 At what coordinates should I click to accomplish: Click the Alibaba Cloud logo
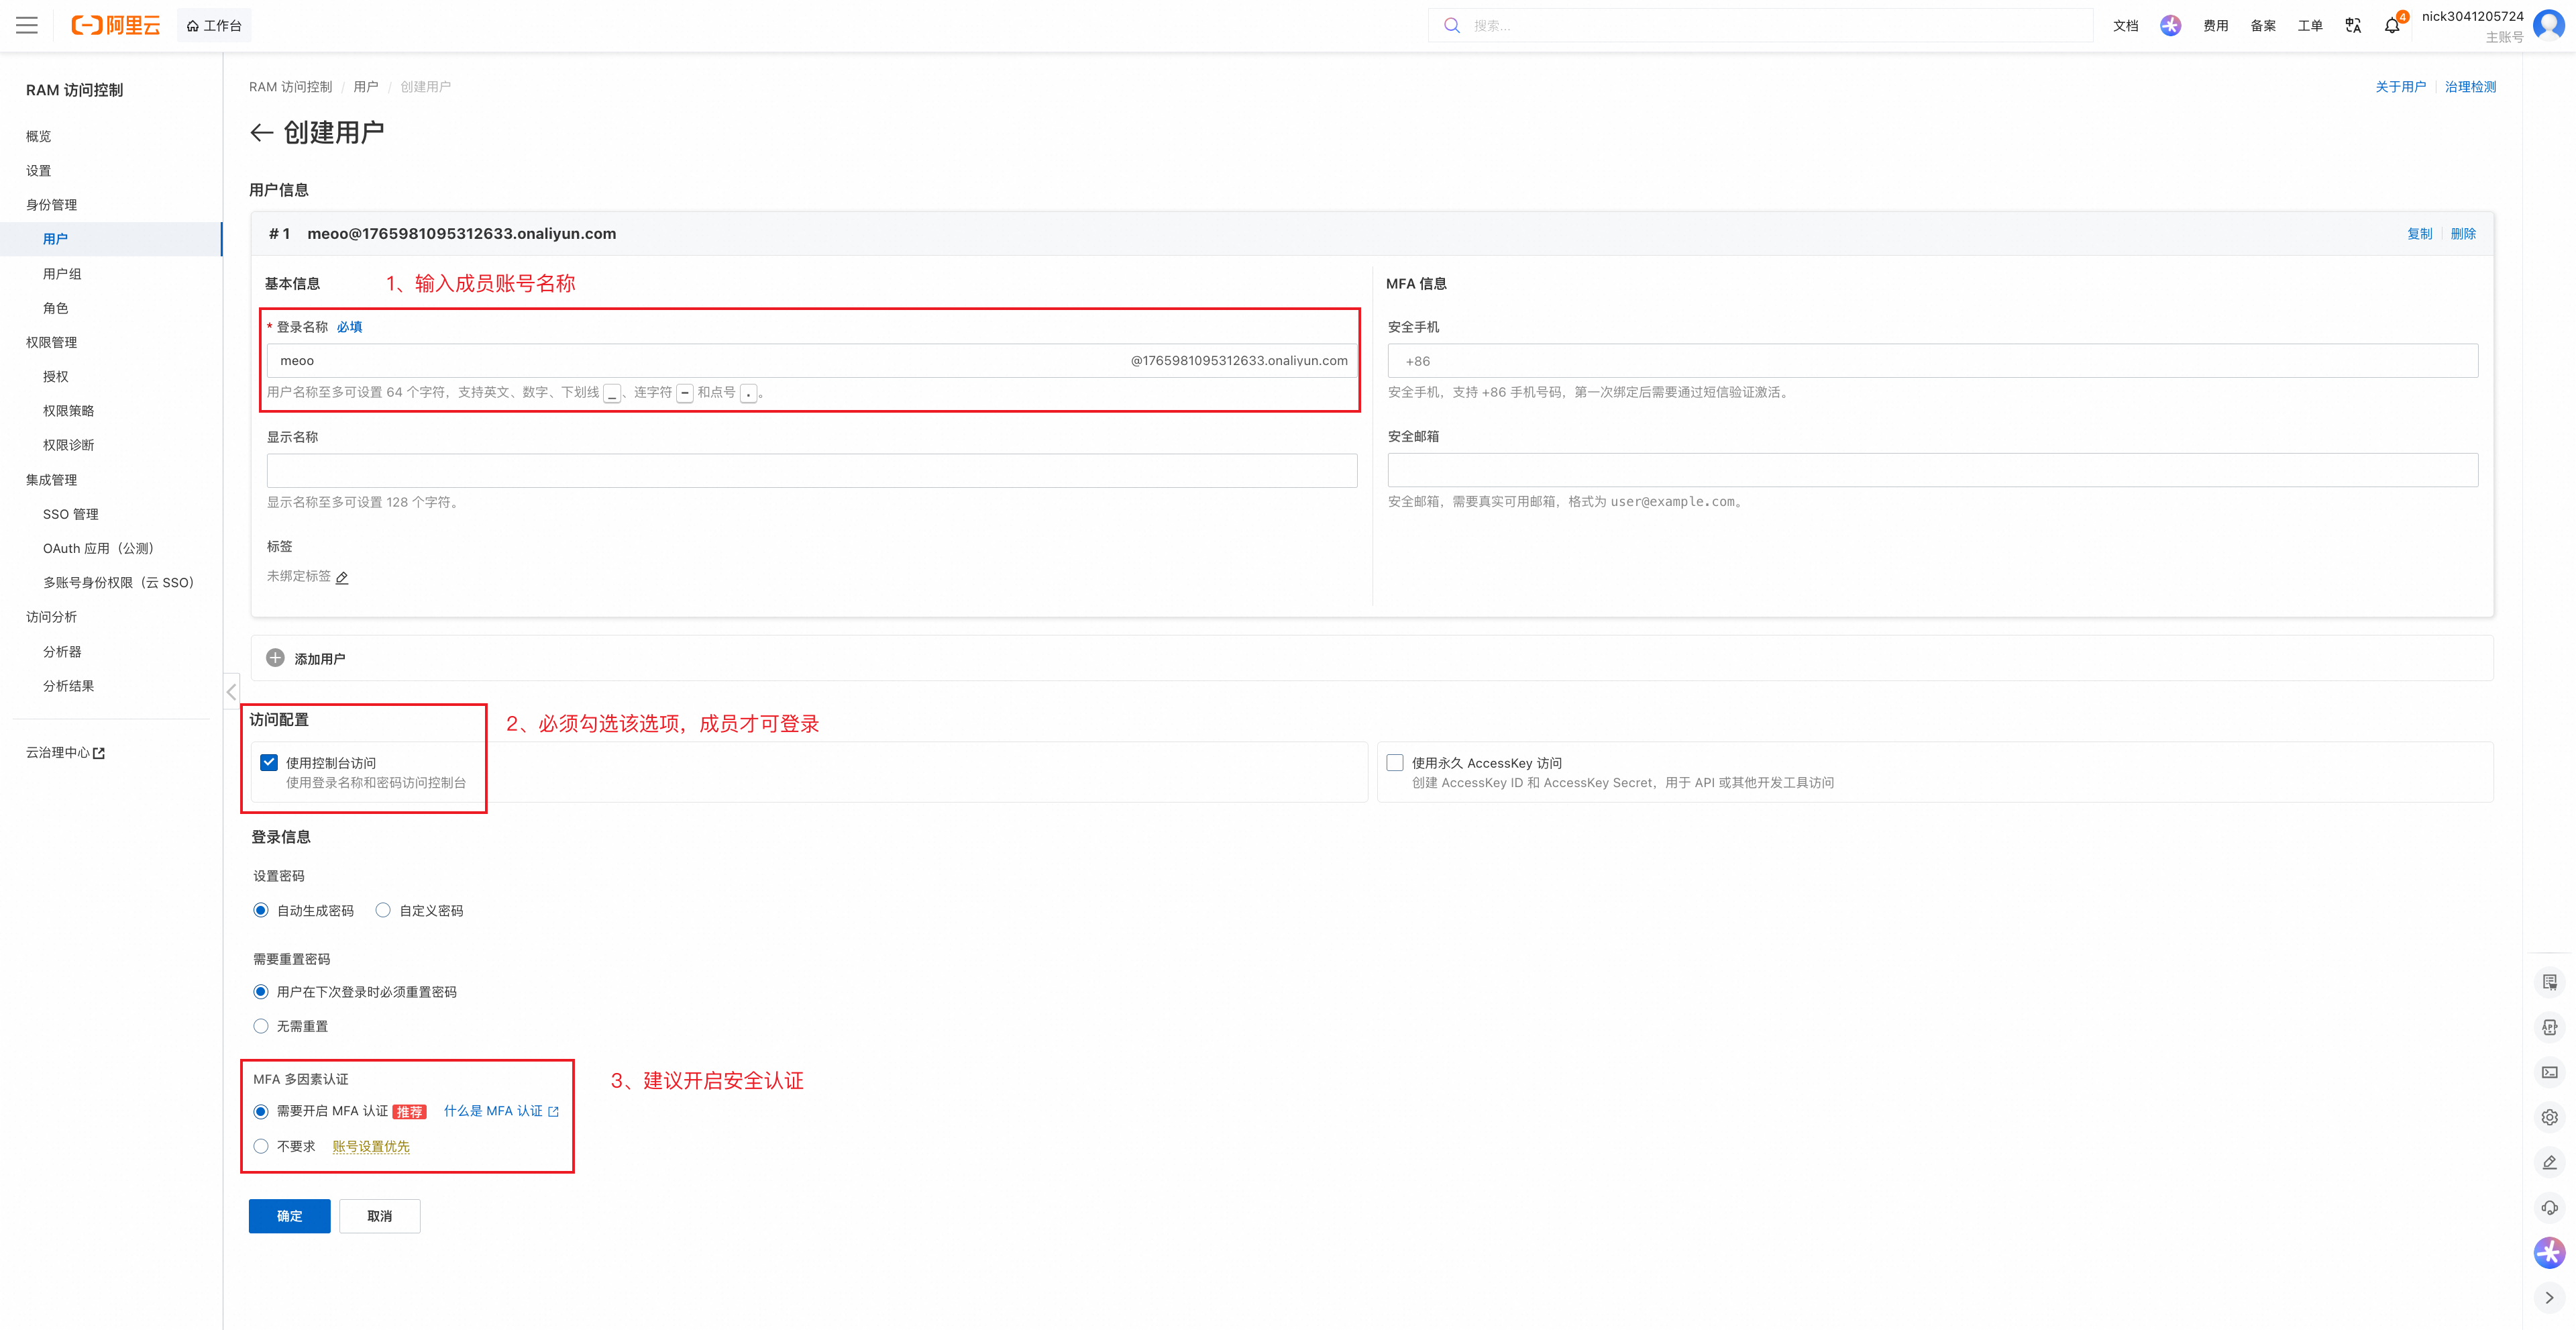click(115, 25)
